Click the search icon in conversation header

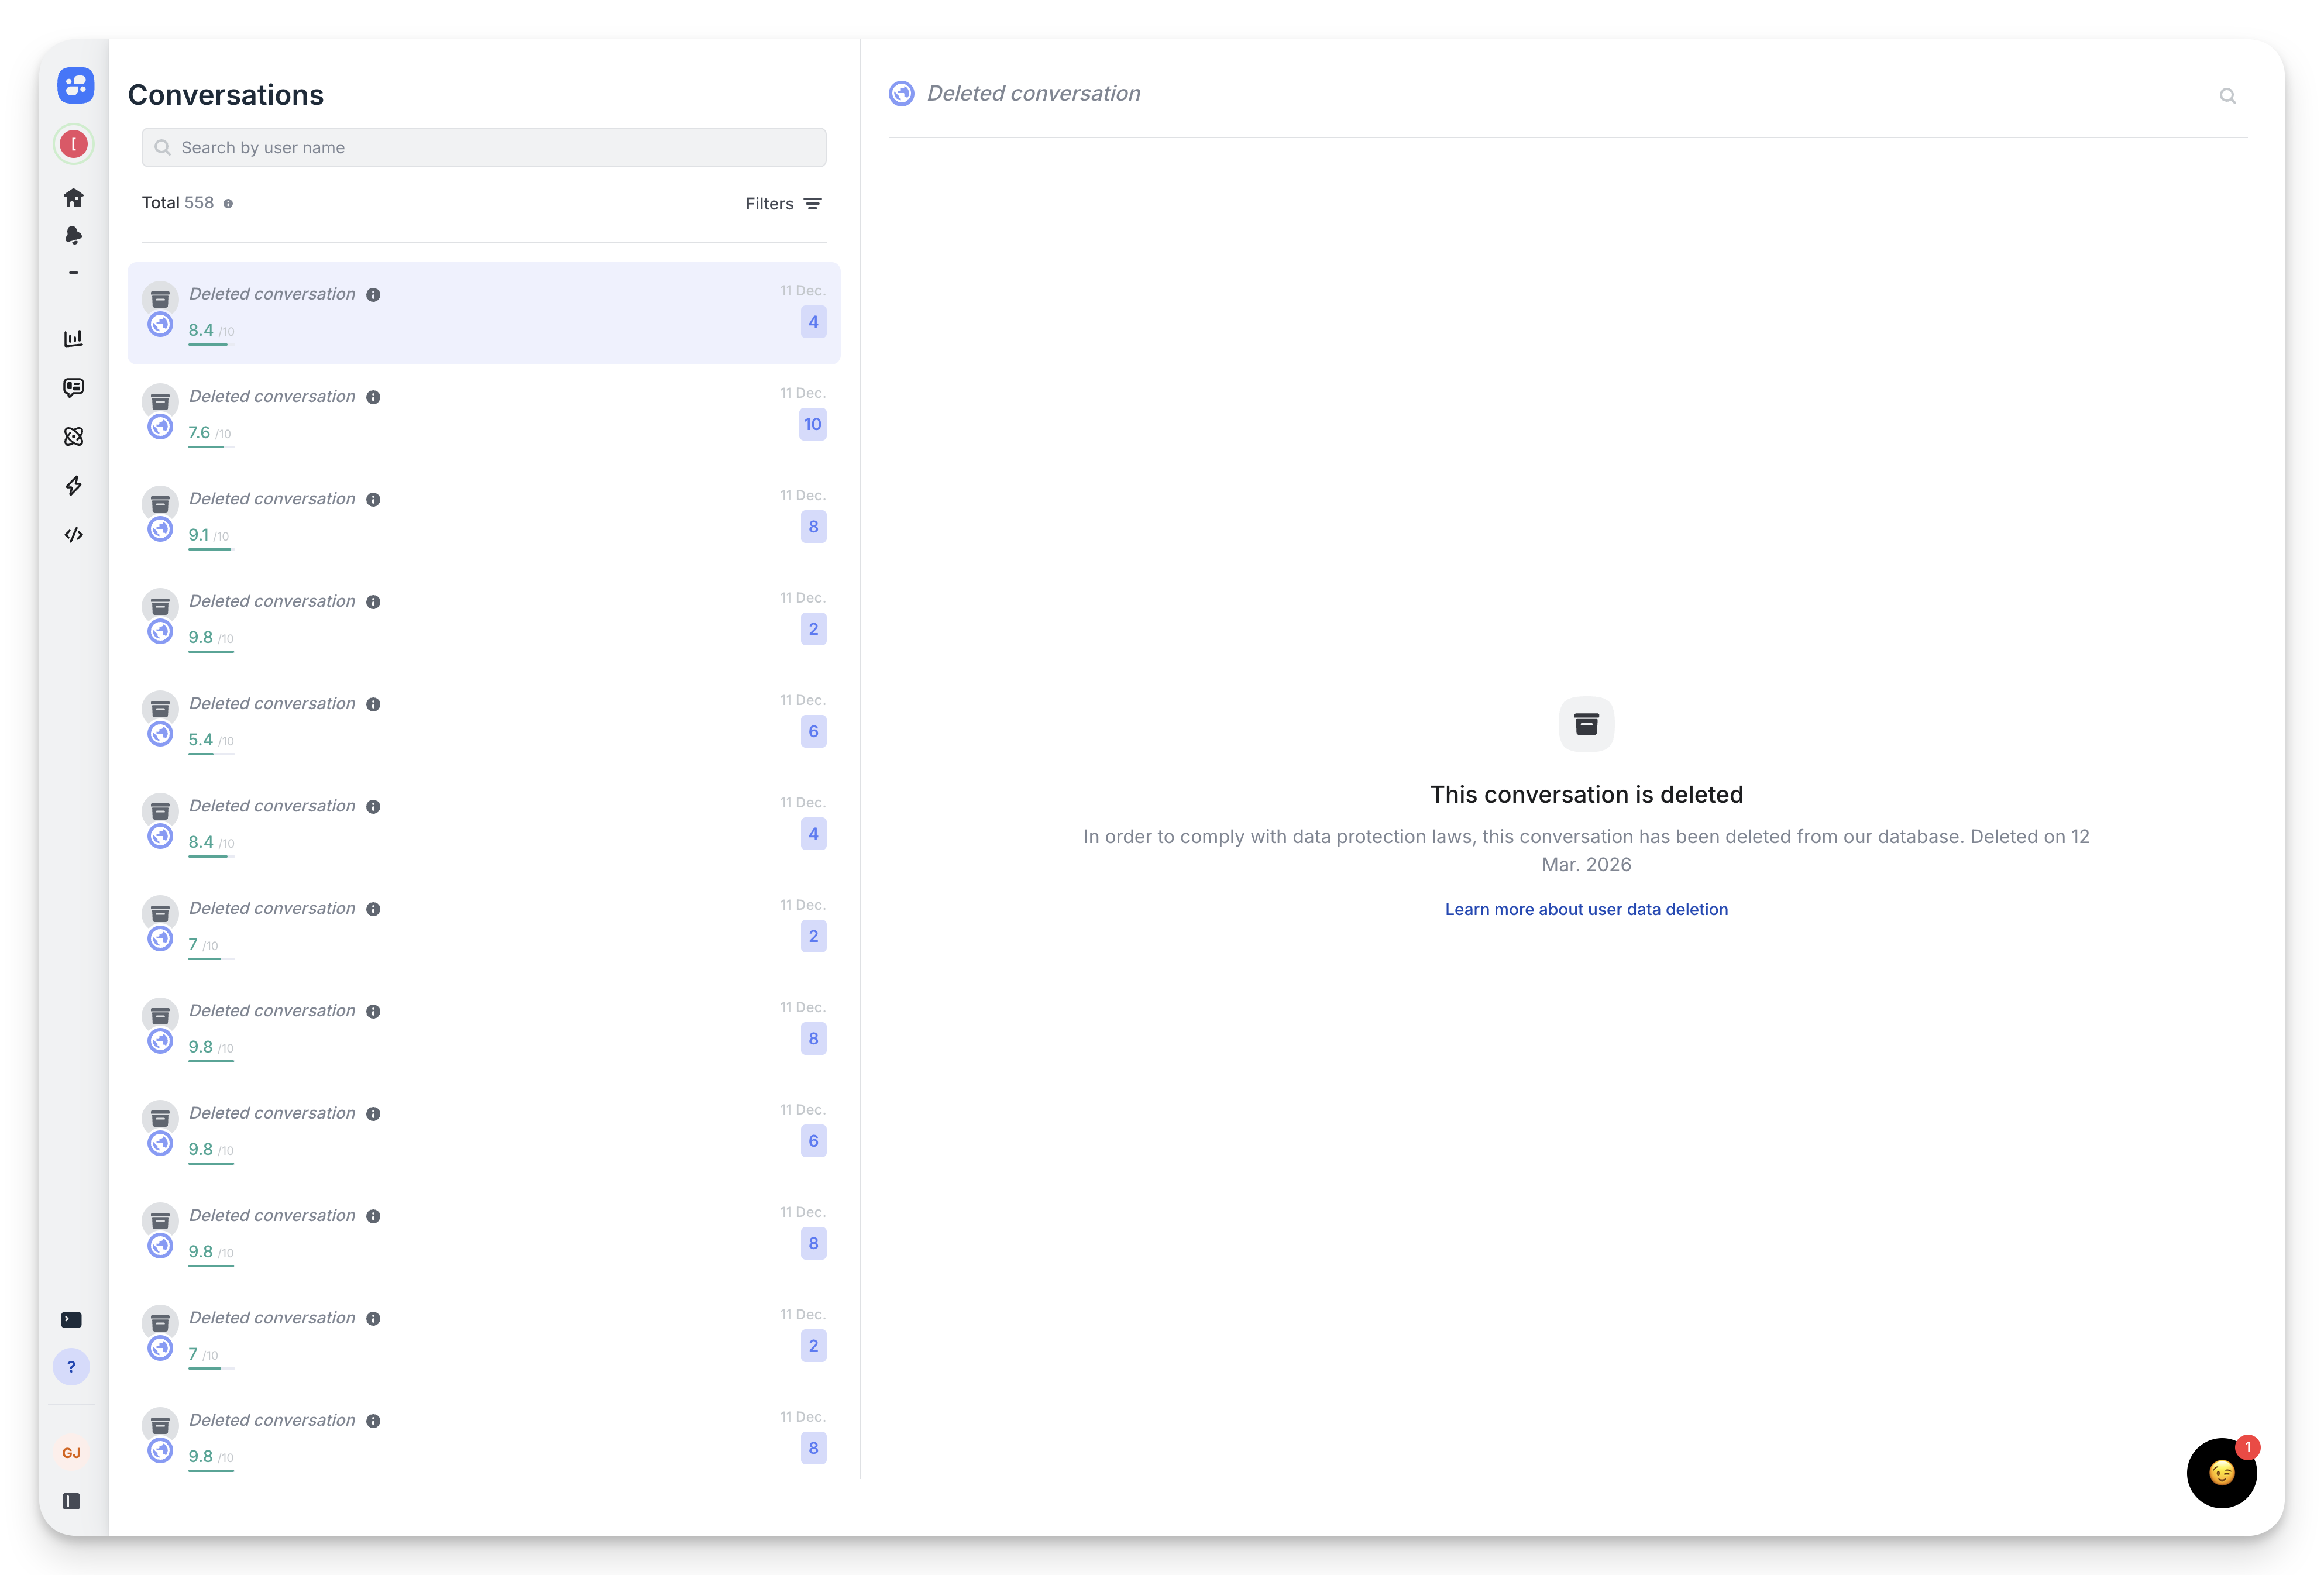pos(2227,96)
